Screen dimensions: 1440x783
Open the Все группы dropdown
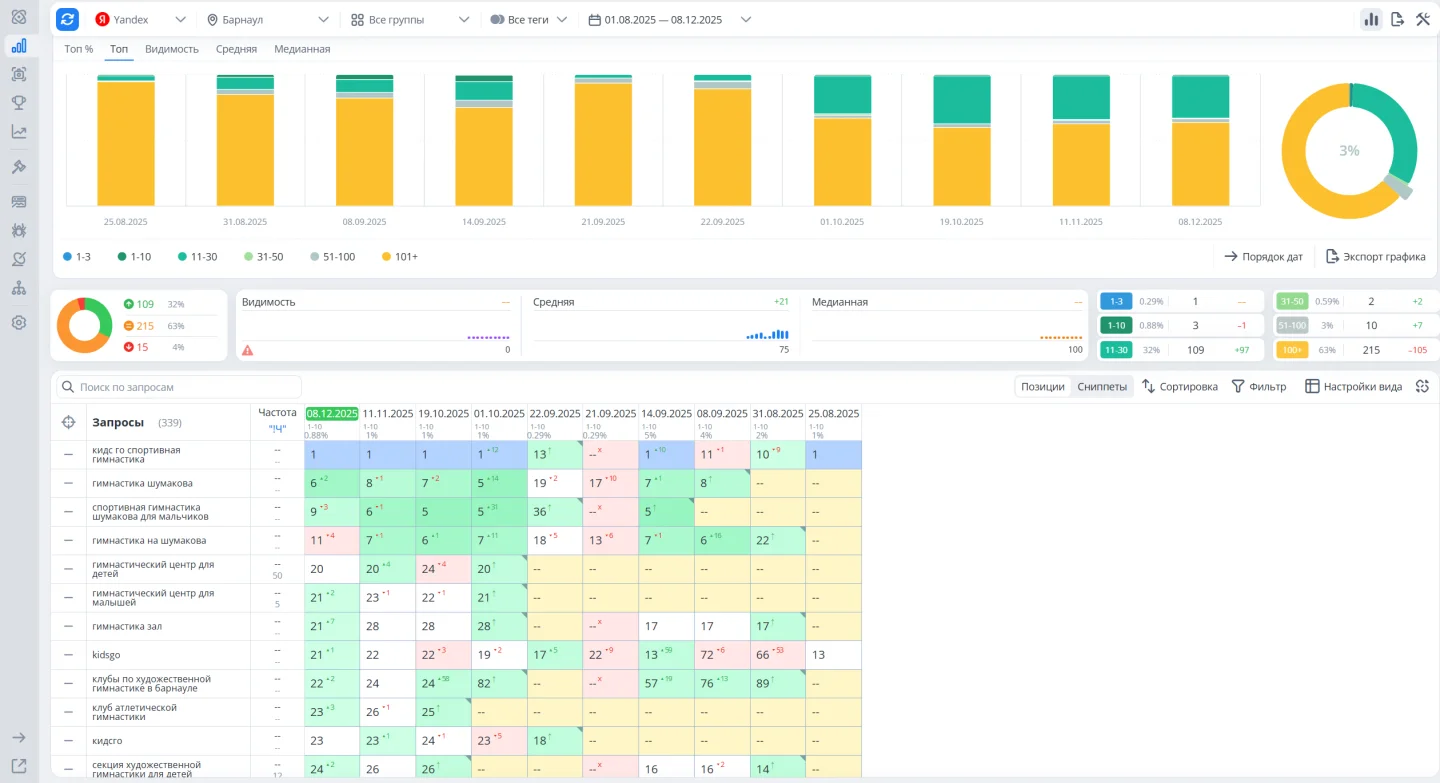(410, 20)
